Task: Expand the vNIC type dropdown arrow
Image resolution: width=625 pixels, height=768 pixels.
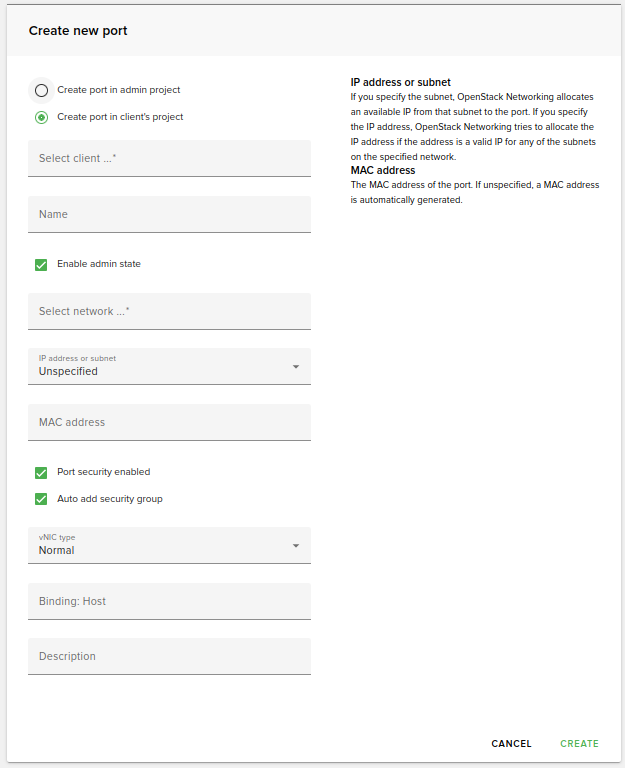Action: pos(296,546)
